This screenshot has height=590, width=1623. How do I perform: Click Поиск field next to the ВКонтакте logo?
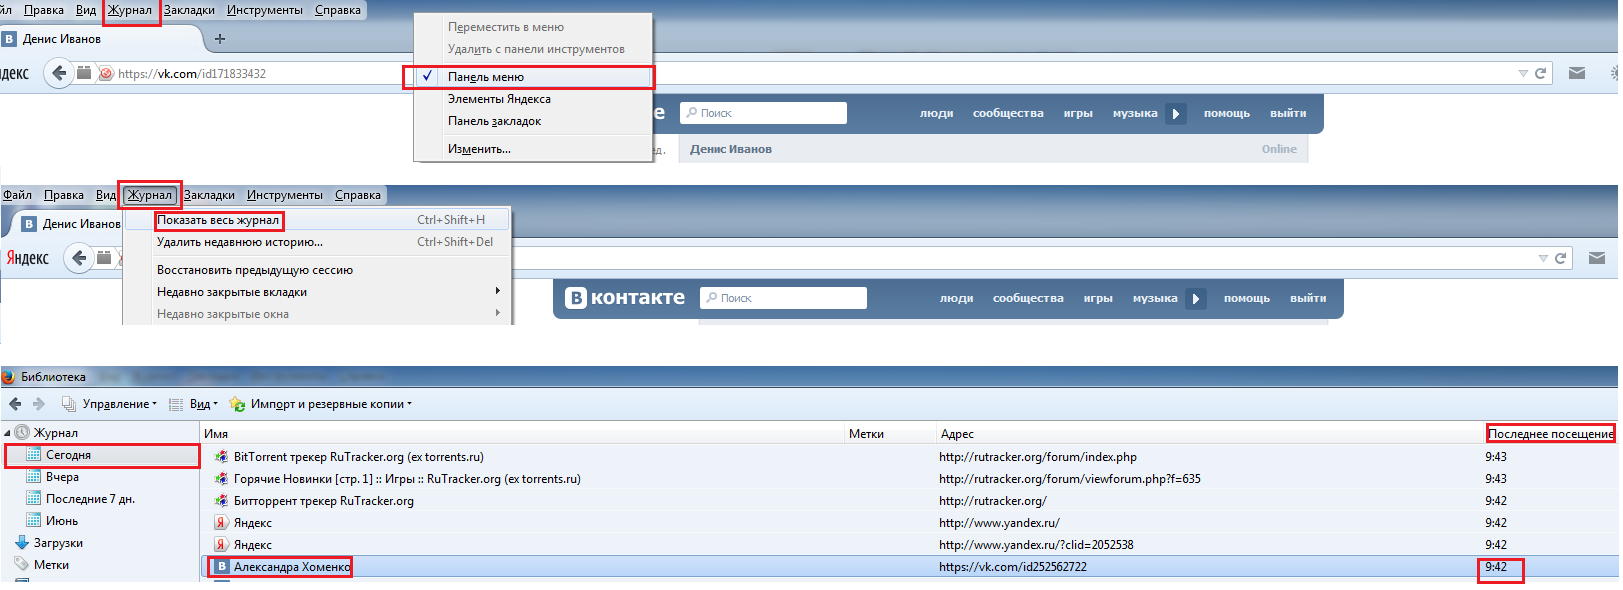pos(783,298)
